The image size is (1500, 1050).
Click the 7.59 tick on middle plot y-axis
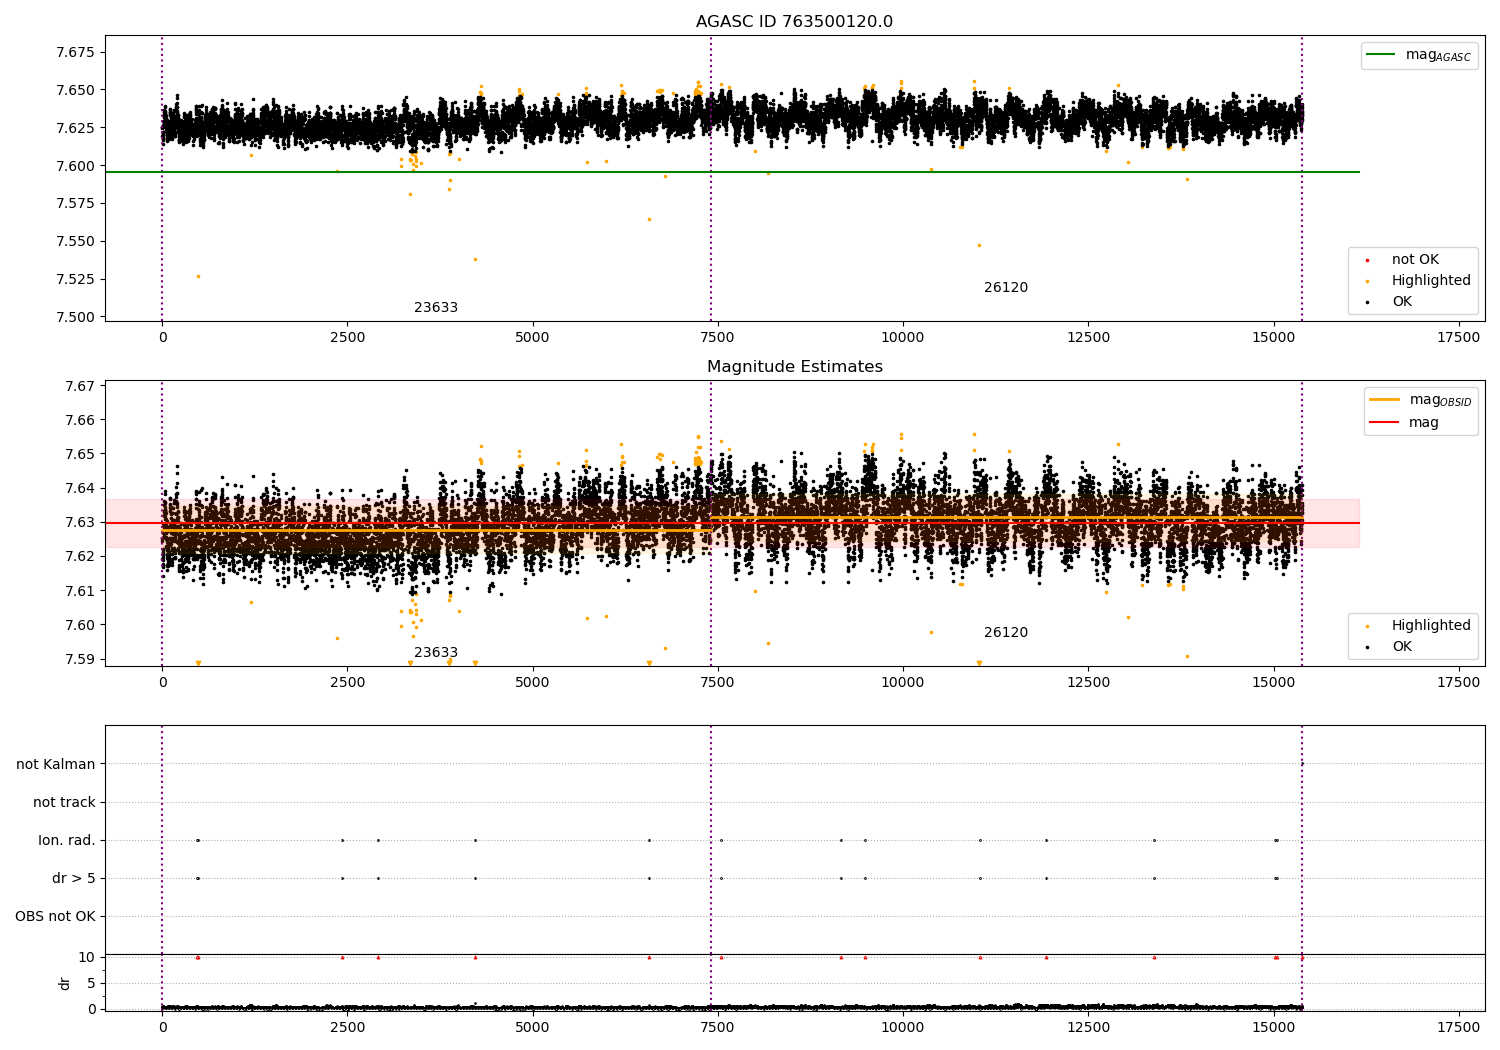80,660
